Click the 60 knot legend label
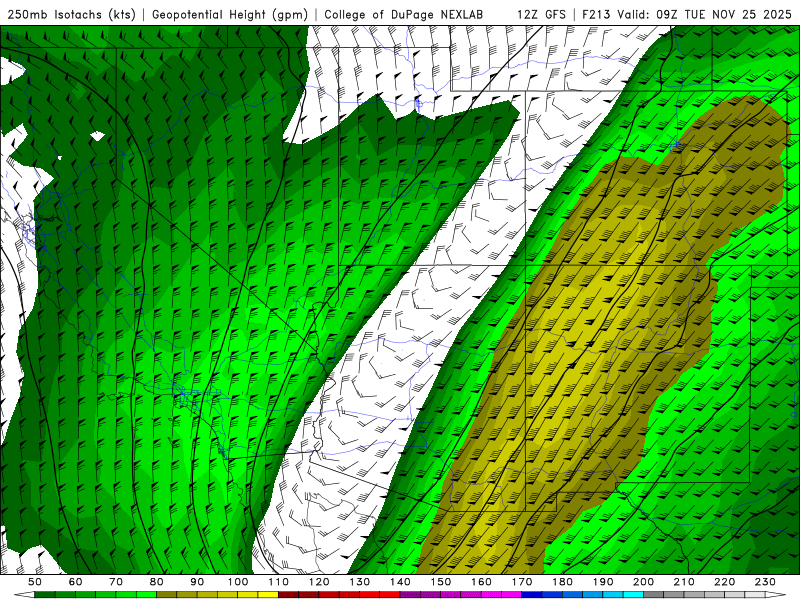Viewport: 800px width, 600px height. (76, 582)
